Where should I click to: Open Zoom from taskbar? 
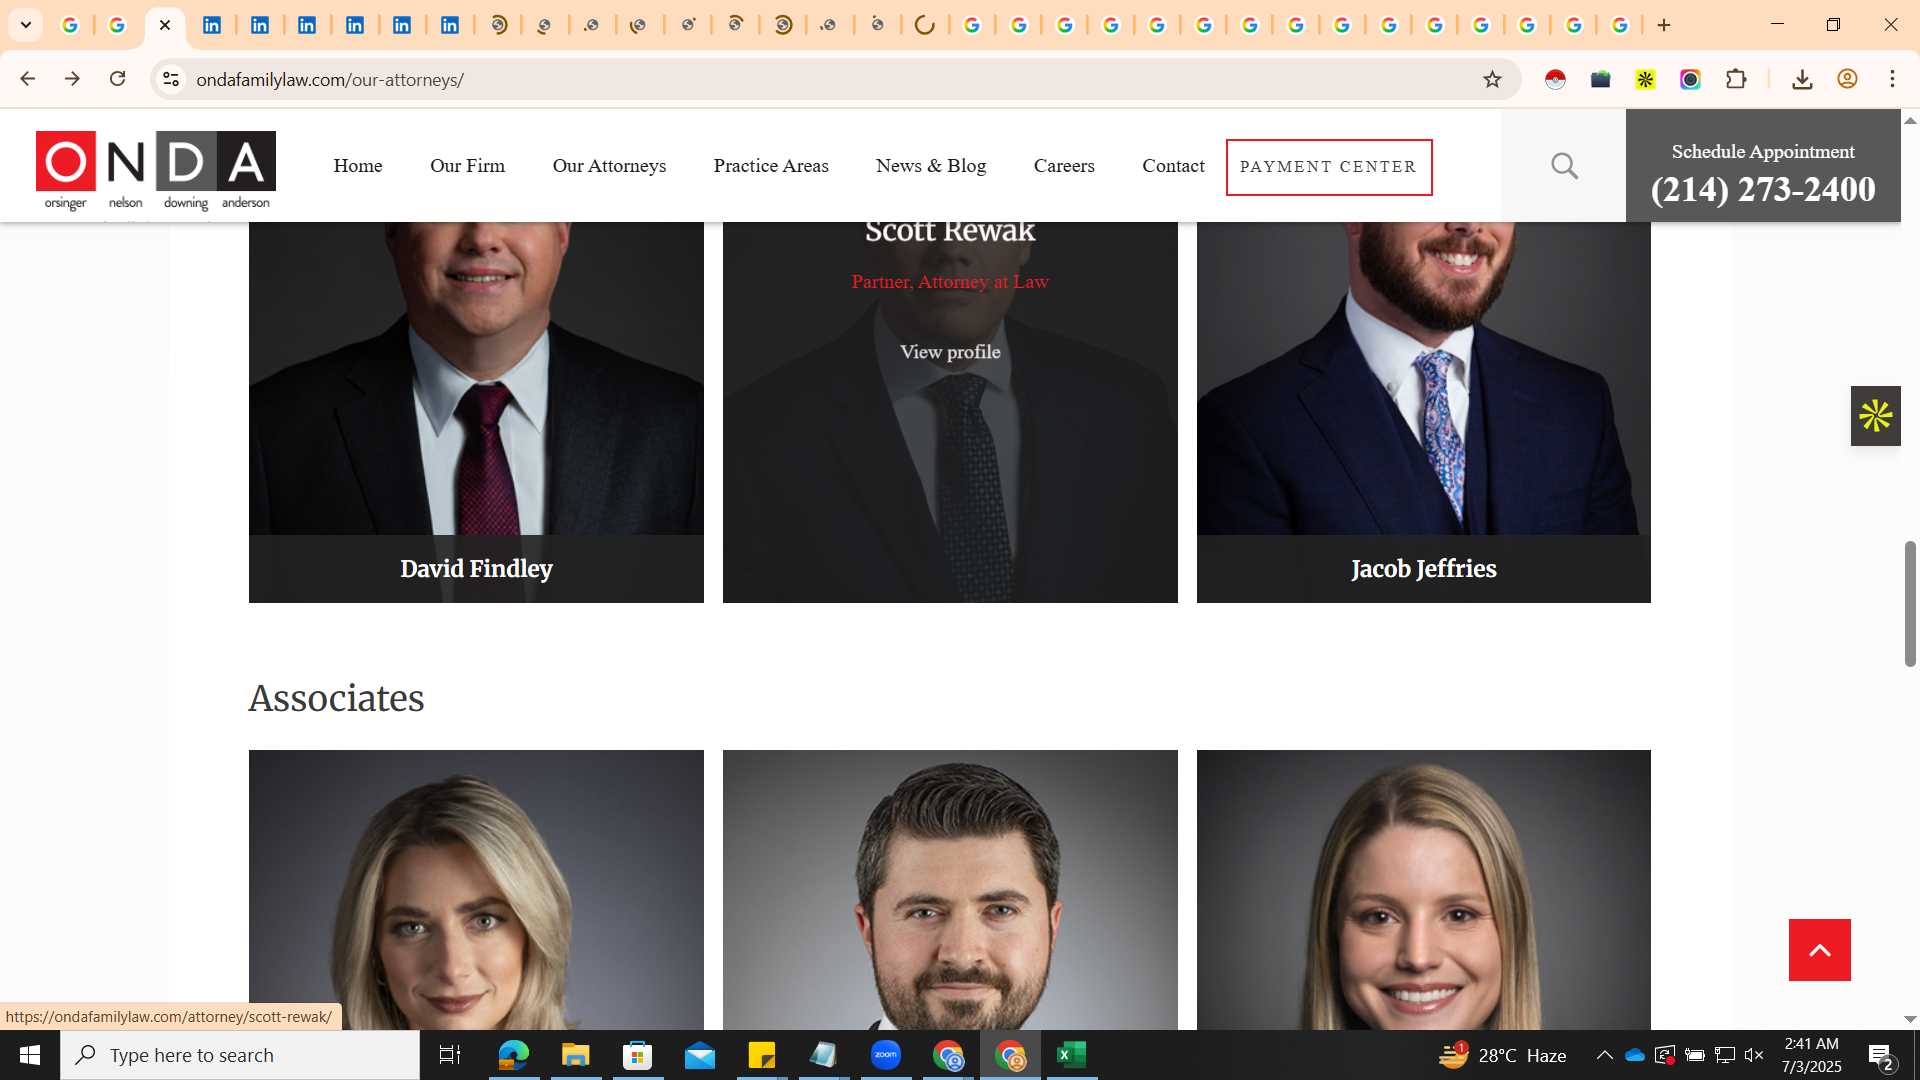pyautogui.click(x=885, y=1055)
